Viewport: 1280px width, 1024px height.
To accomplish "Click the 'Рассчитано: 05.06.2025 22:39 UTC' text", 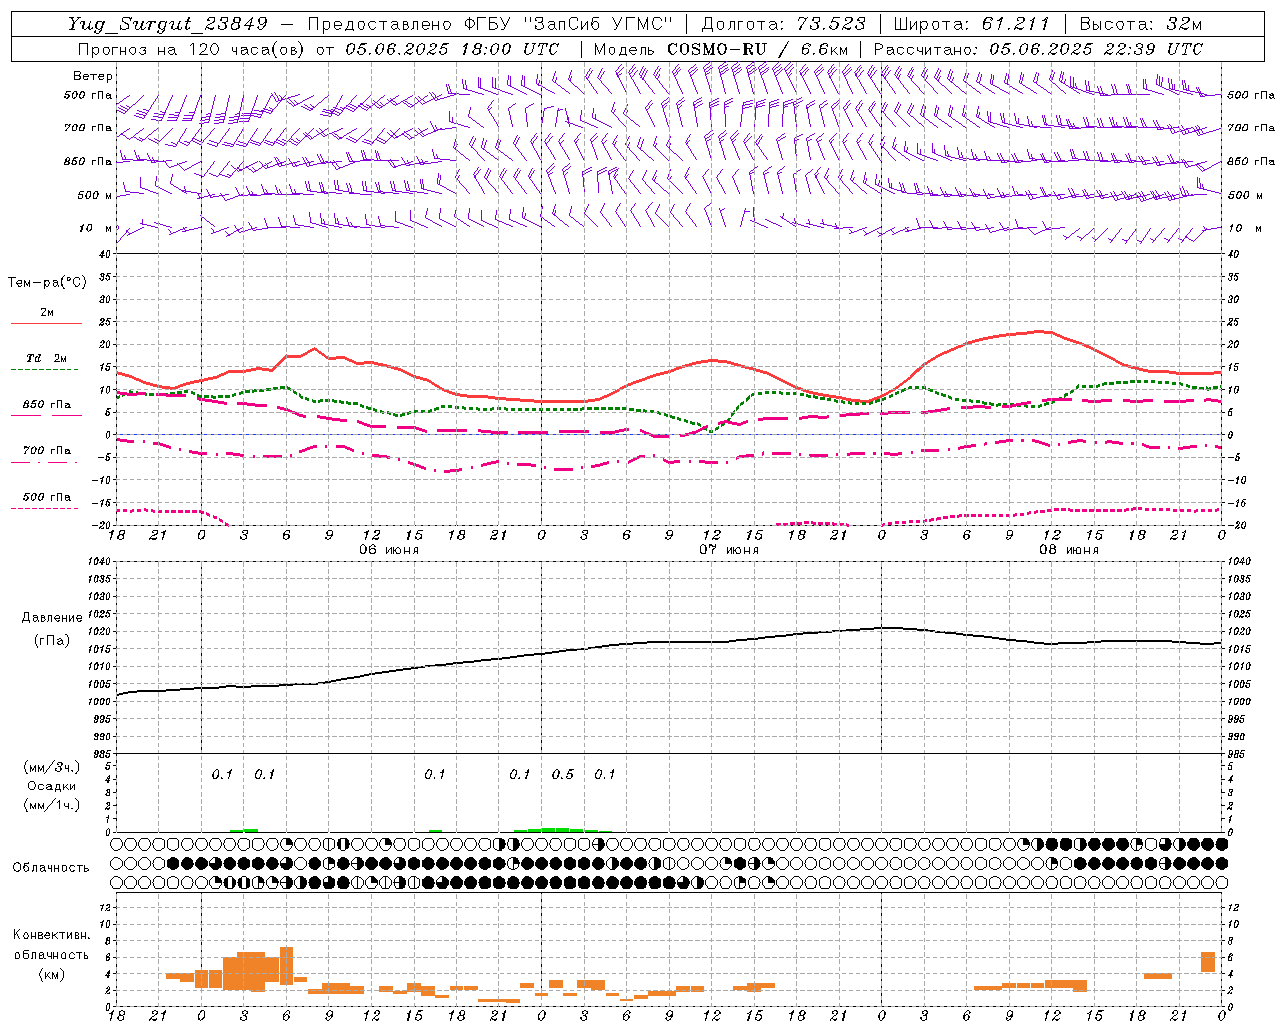I will (x=1038, y=49).
